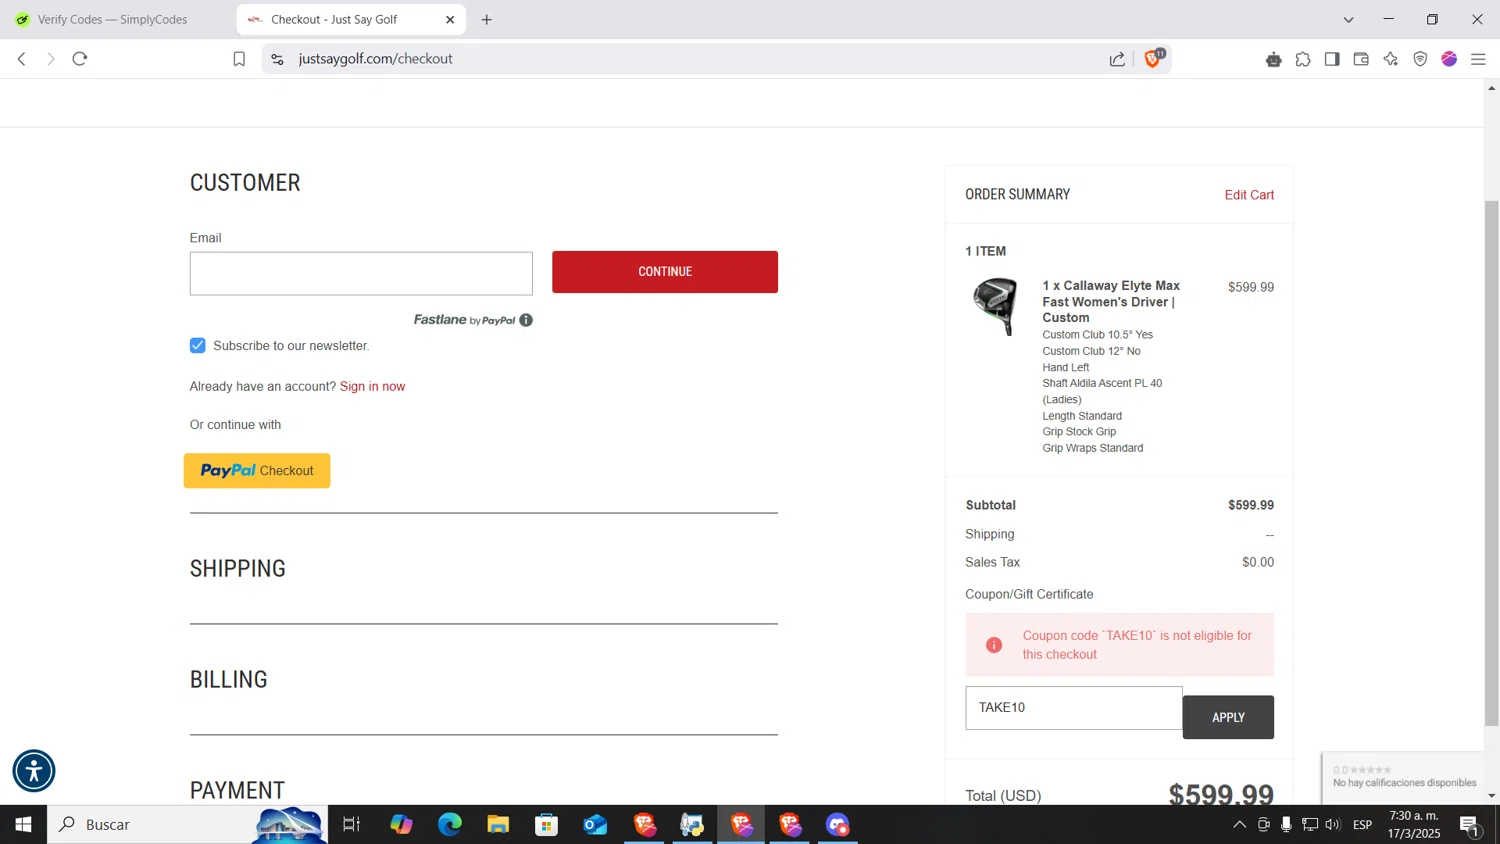Open the extensions puzzle icon
Image resolution: width=1500 pixels, height=844 pixels.
tap(1303, 59)
